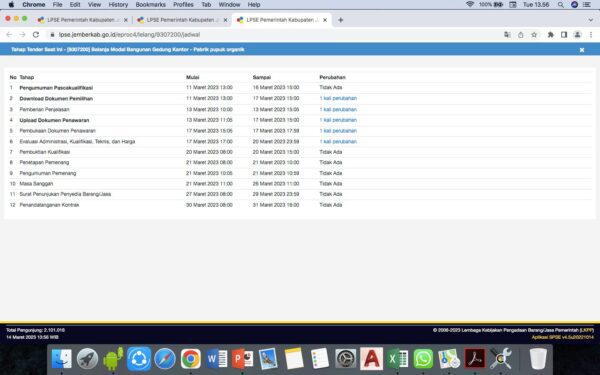Dismiss the blue Tahap Tender banner
Viewport: 600px width, 375px height.
[x=582, y=50]
